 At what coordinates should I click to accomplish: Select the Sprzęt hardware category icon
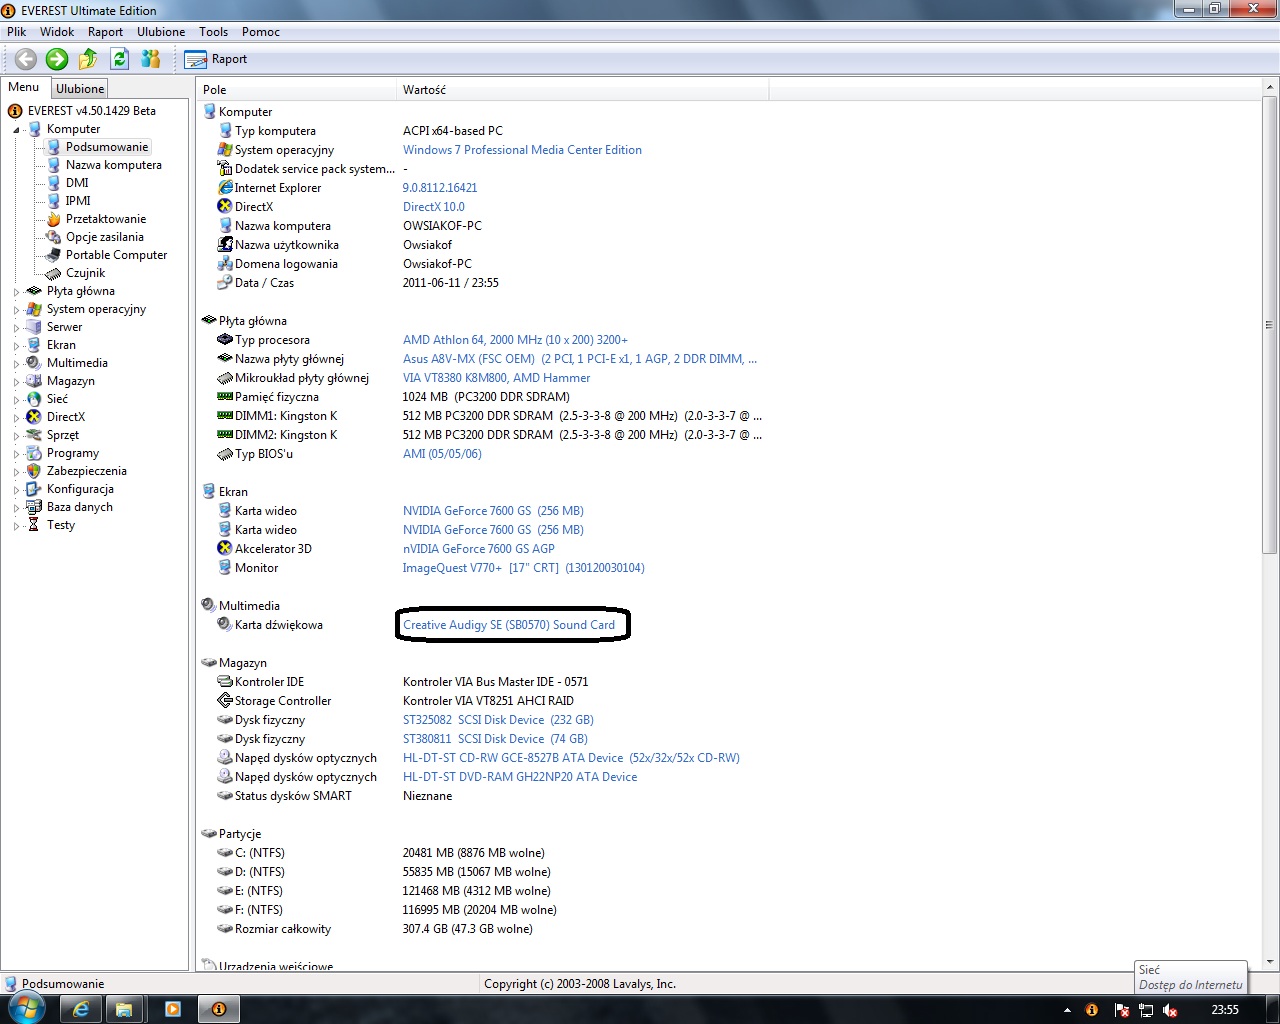pos(34,435)
